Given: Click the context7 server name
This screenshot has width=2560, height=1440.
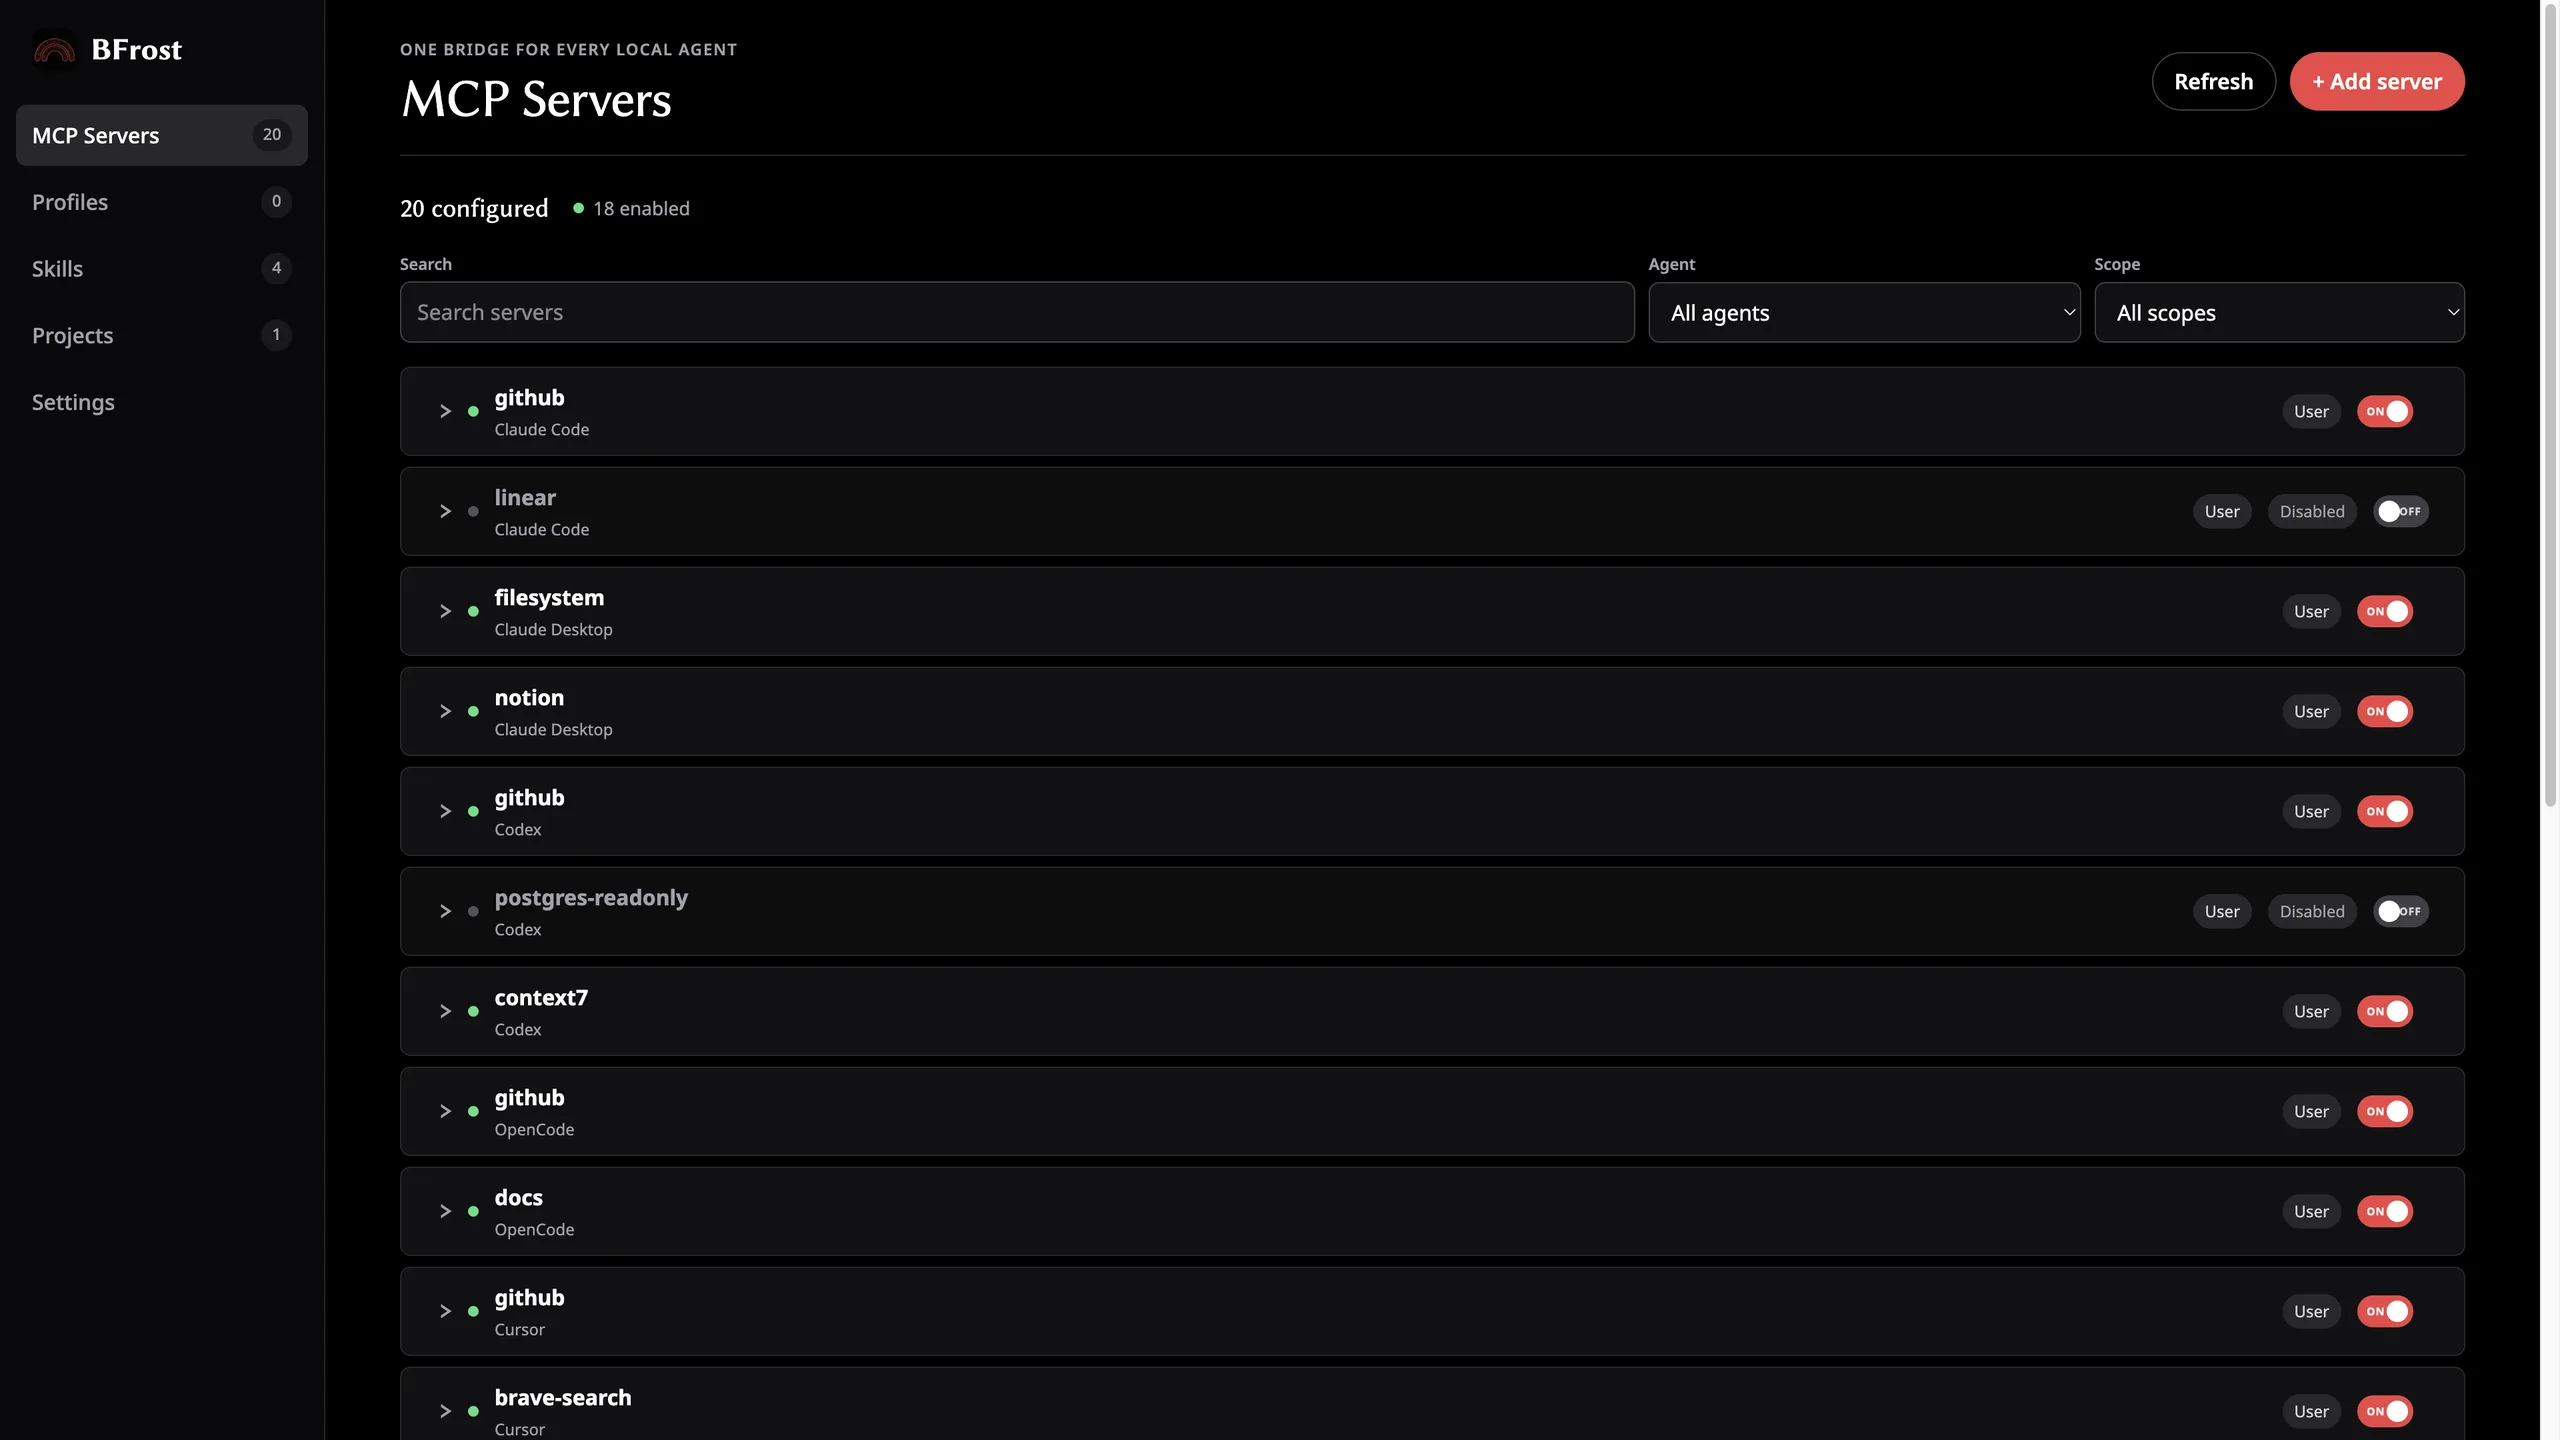Looking at the screenshot, I should tap(541, 998).
